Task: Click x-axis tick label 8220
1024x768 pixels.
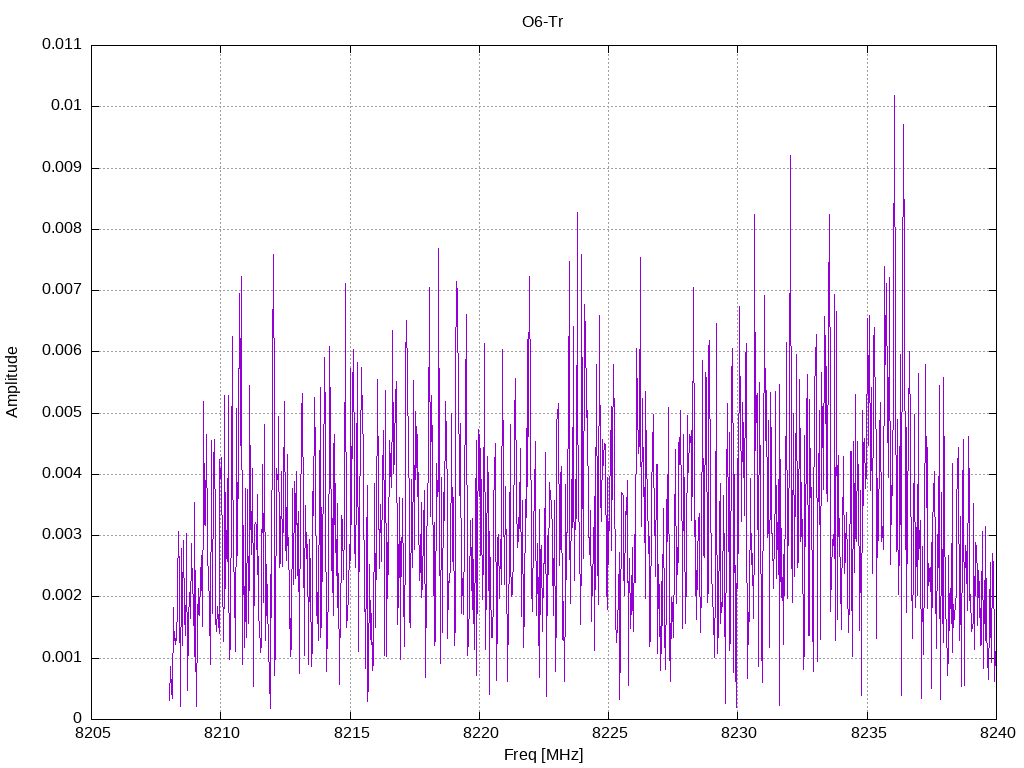Action: tap(480, 733)
